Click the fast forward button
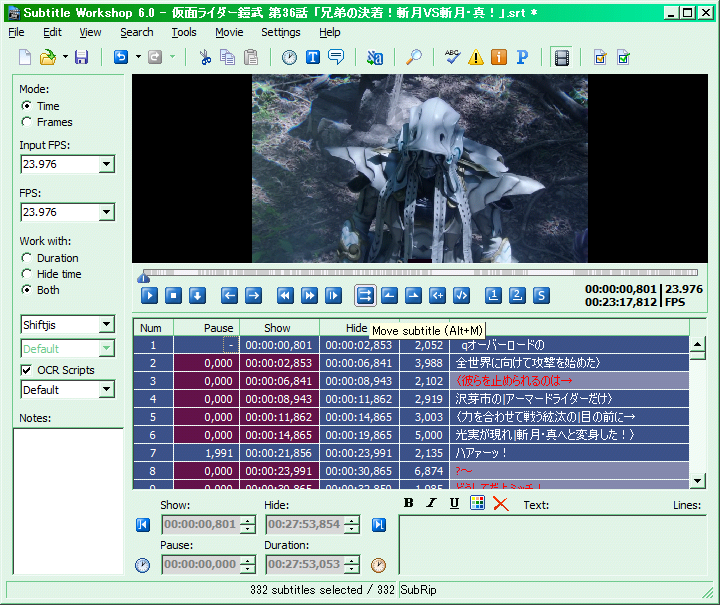This screenshot has height=605, width=720. tap(309, 296)
